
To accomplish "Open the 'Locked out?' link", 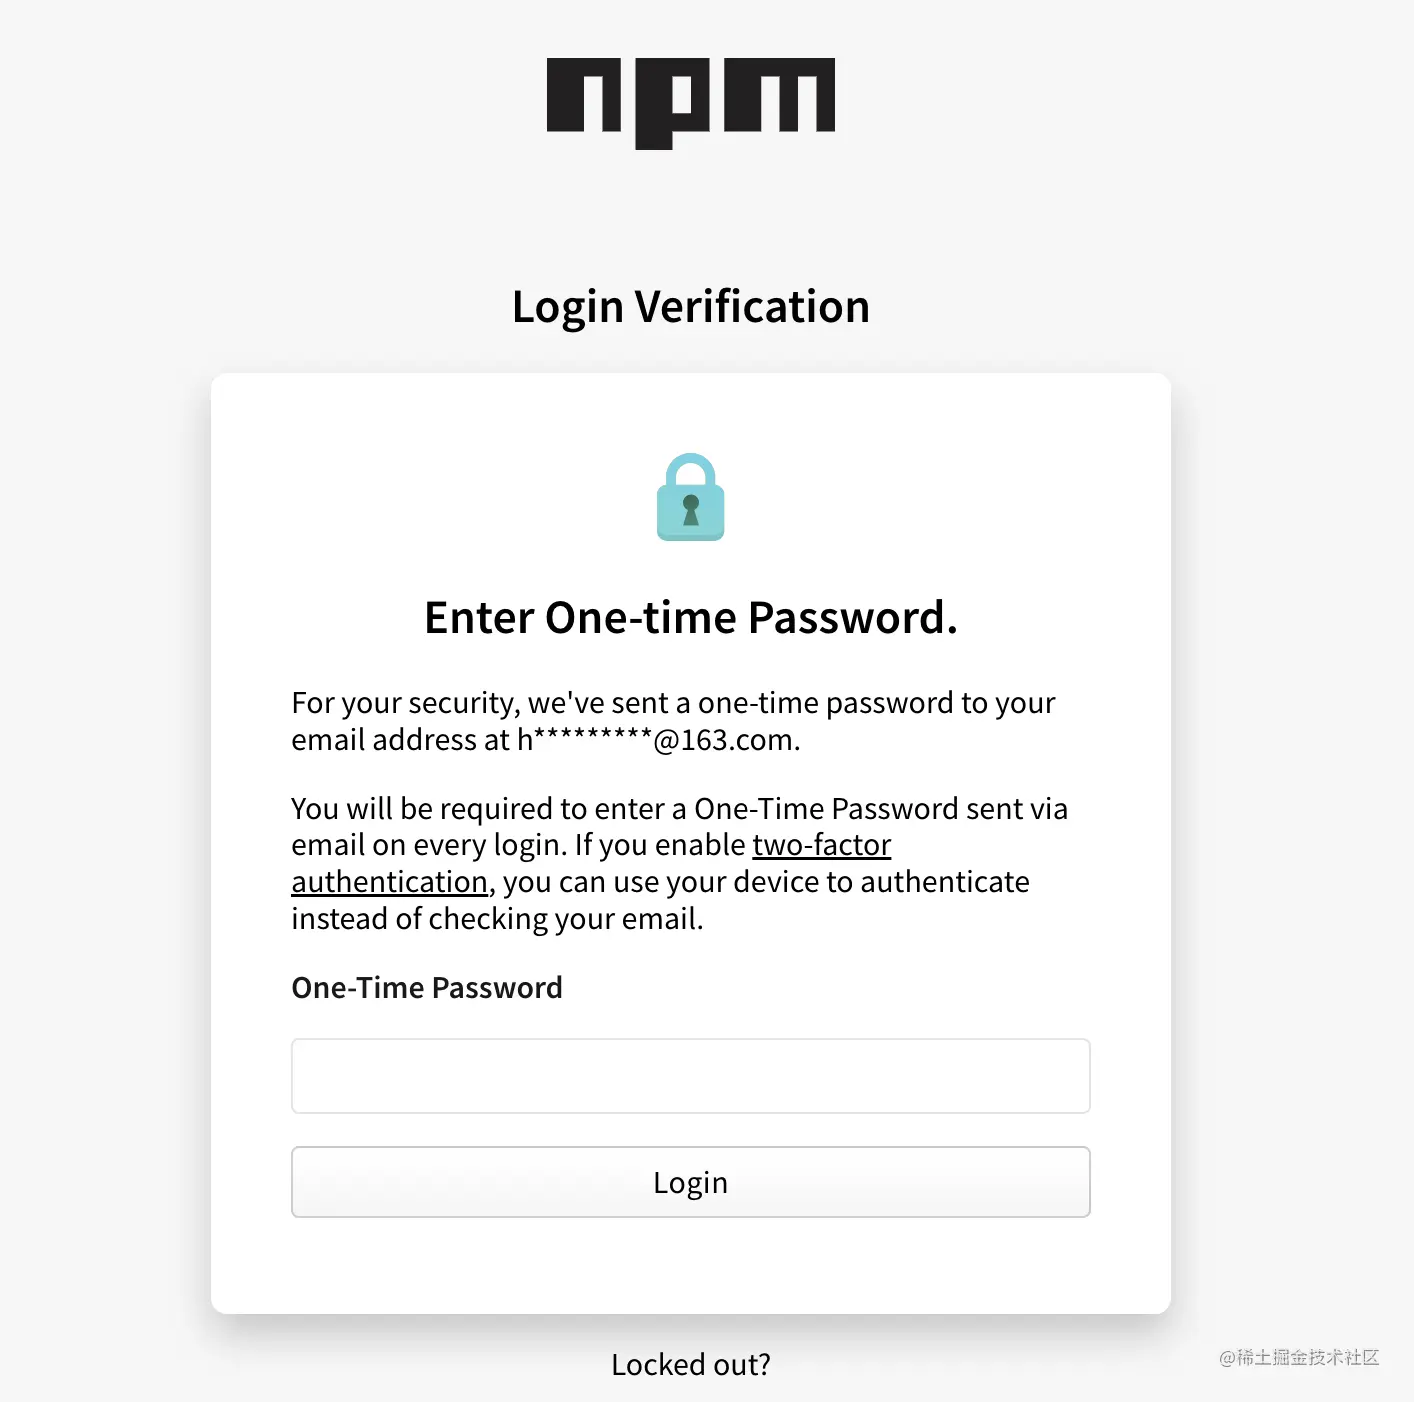I will (x=690, y=1365).
